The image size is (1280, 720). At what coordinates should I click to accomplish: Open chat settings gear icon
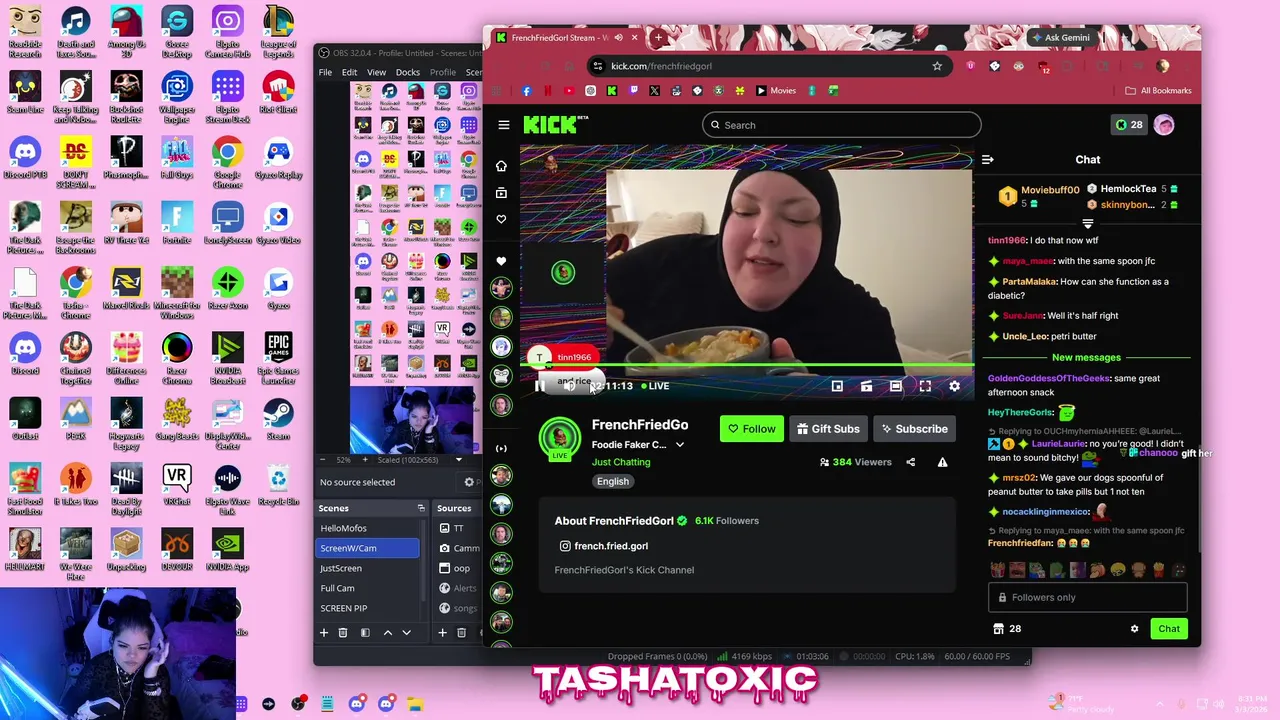click(1134, 629)
